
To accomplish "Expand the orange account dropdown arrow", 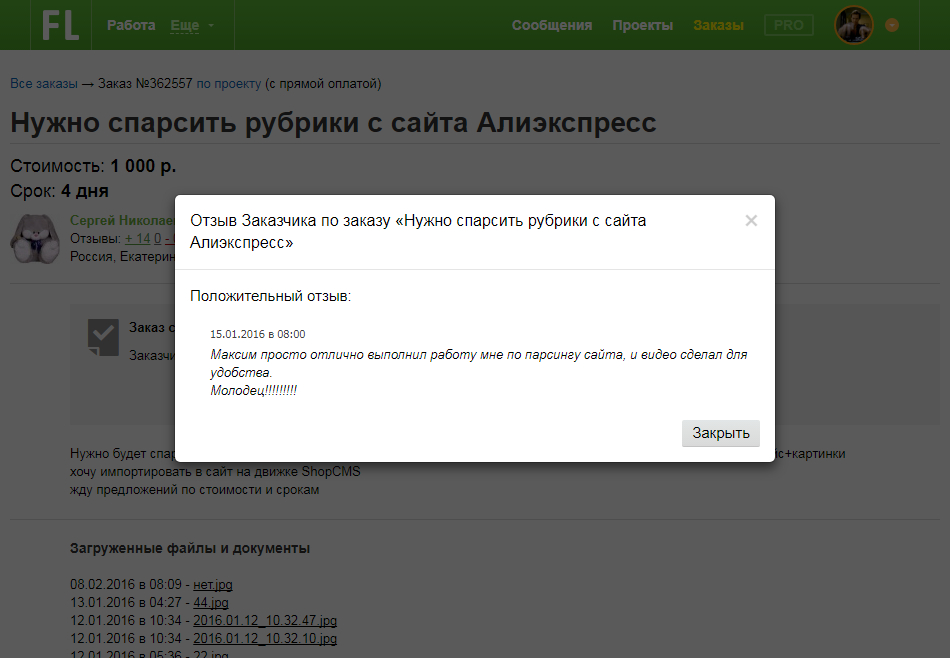I will pos(892,25).
